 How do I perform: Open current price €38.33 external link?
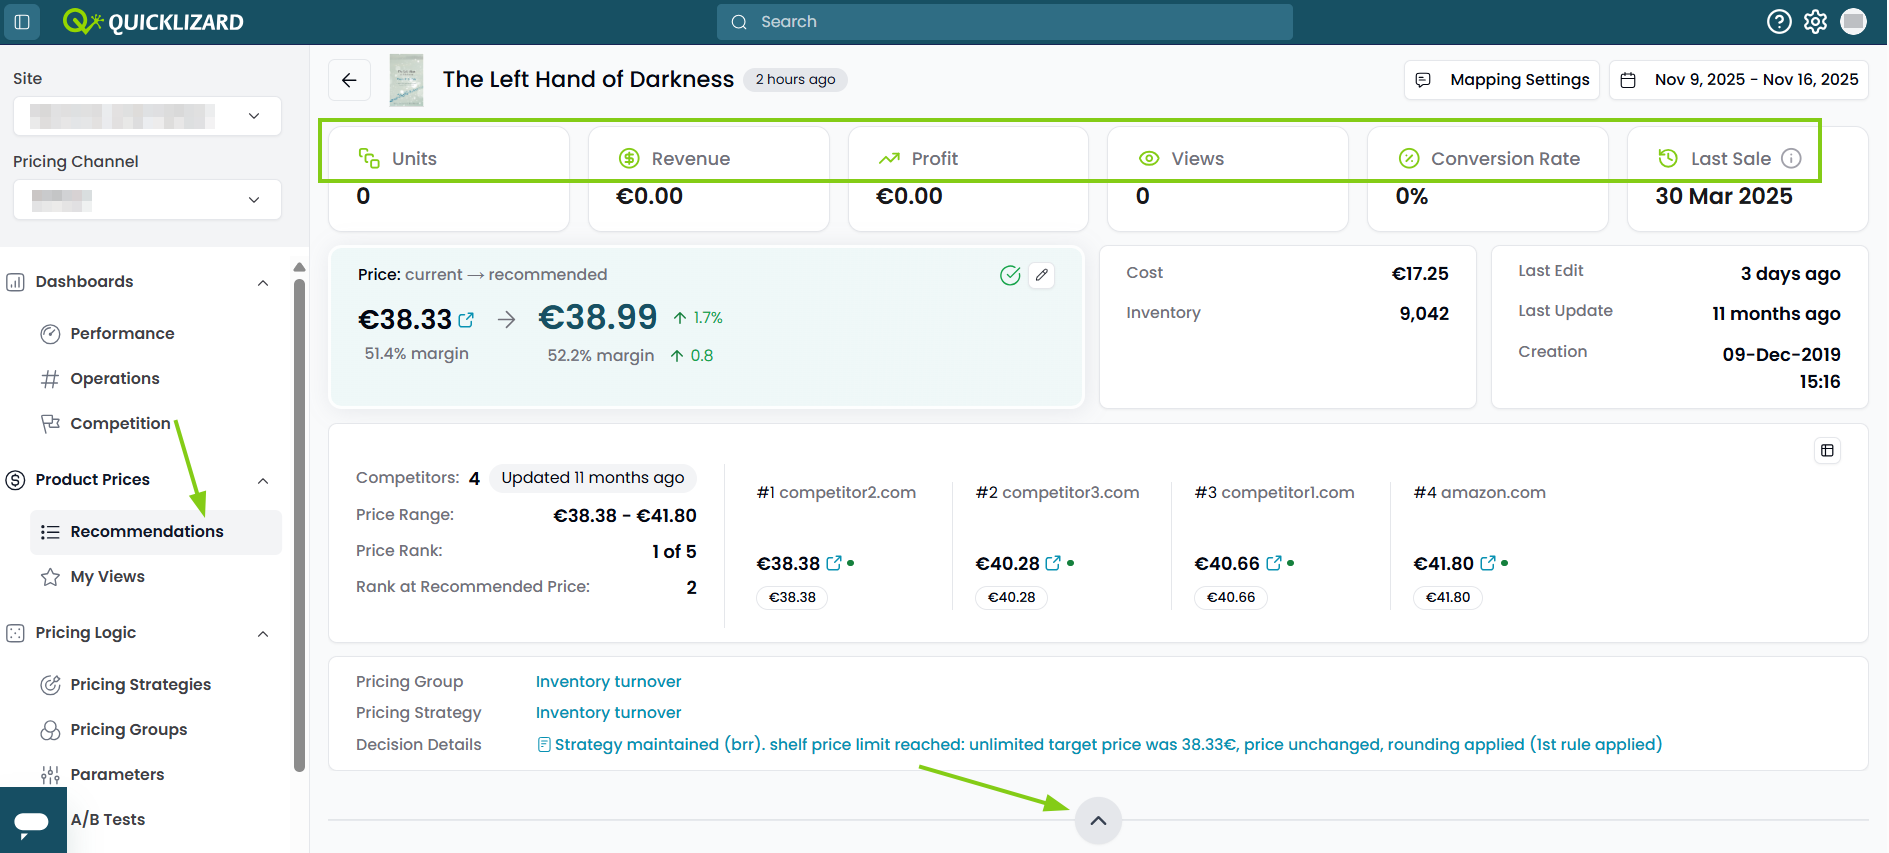(466, 320)
